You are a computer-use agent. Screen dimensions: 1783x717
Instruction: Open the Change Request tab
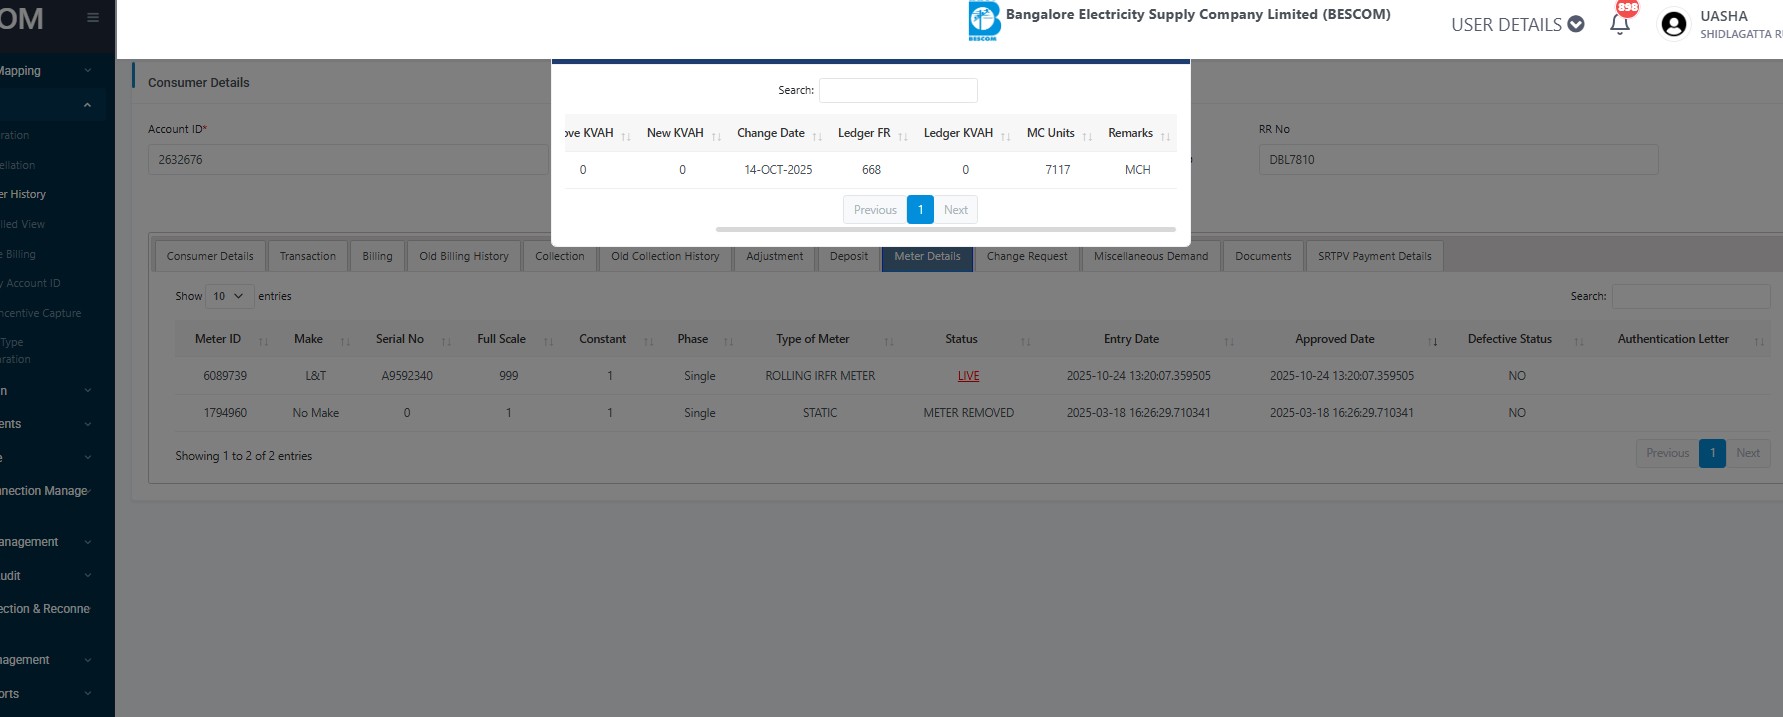tap(1027, 256)
